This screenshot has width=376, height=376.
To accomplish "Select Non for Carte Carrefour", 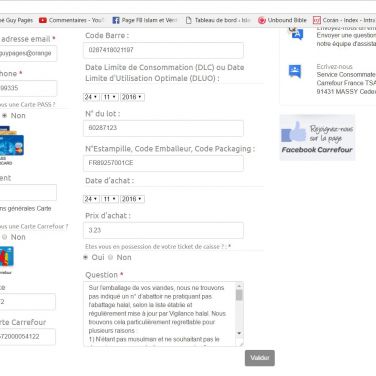I will pos(5,237).
